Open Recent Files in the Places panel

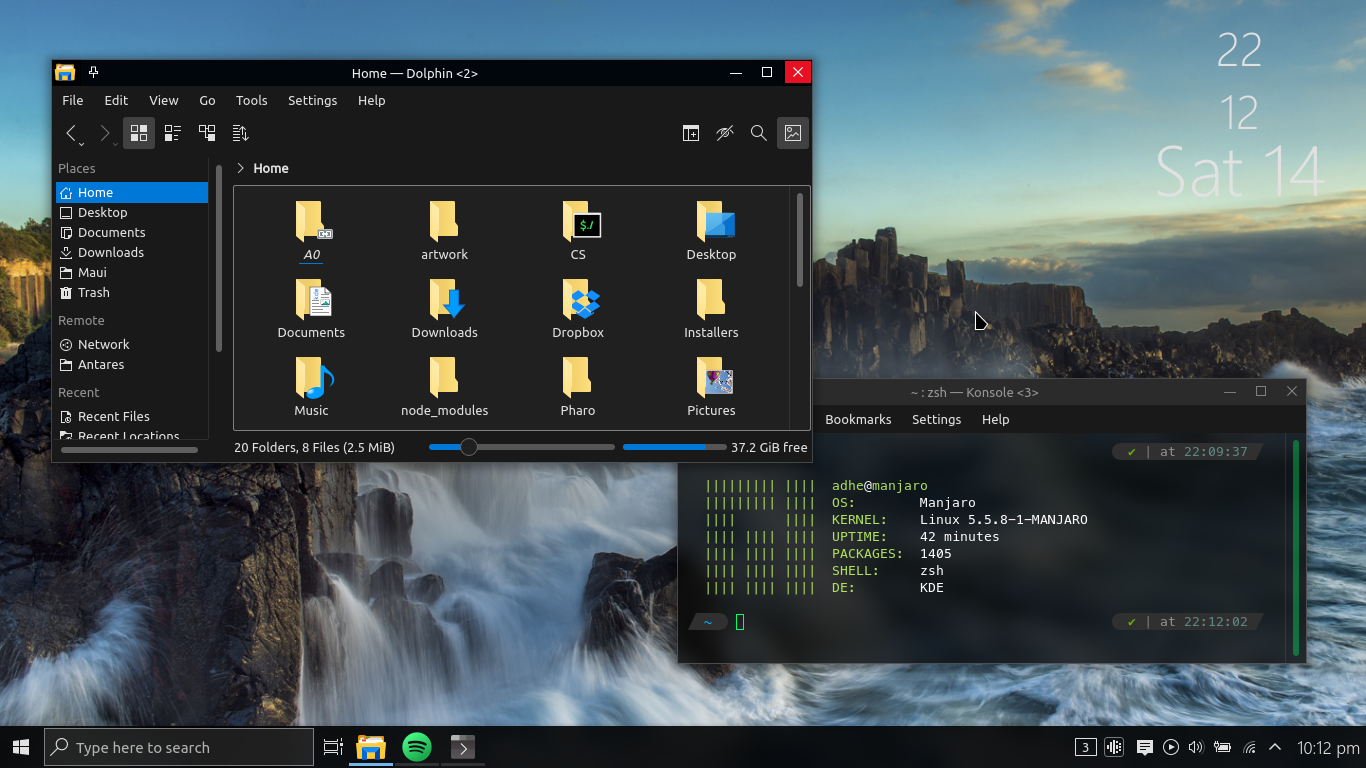click(132, 416)
